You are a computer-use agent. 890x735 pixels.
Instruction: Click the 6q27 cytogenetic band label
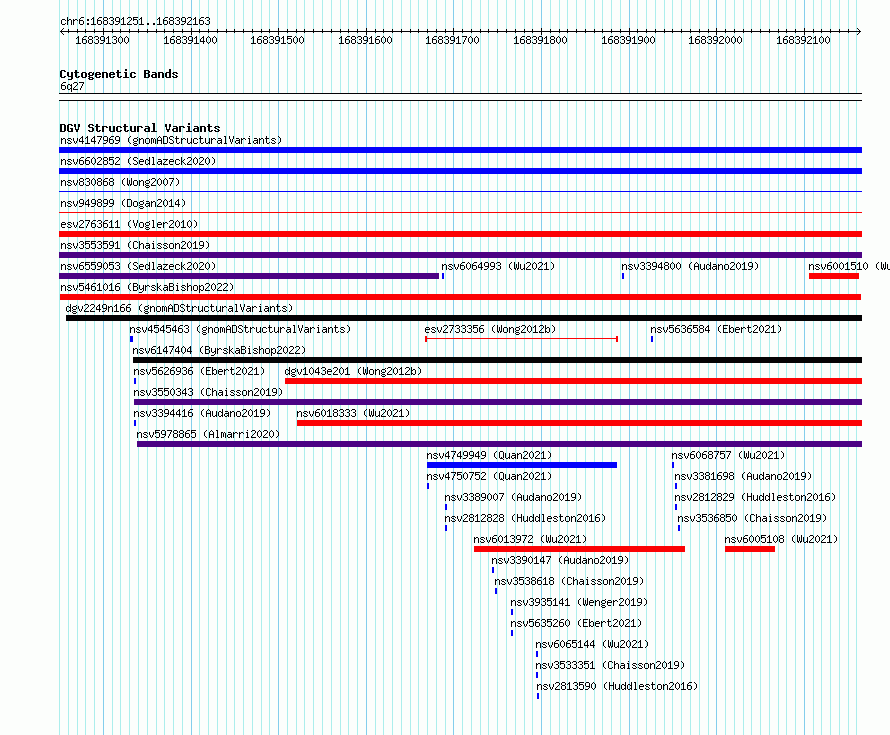click(x=72, y=86)
